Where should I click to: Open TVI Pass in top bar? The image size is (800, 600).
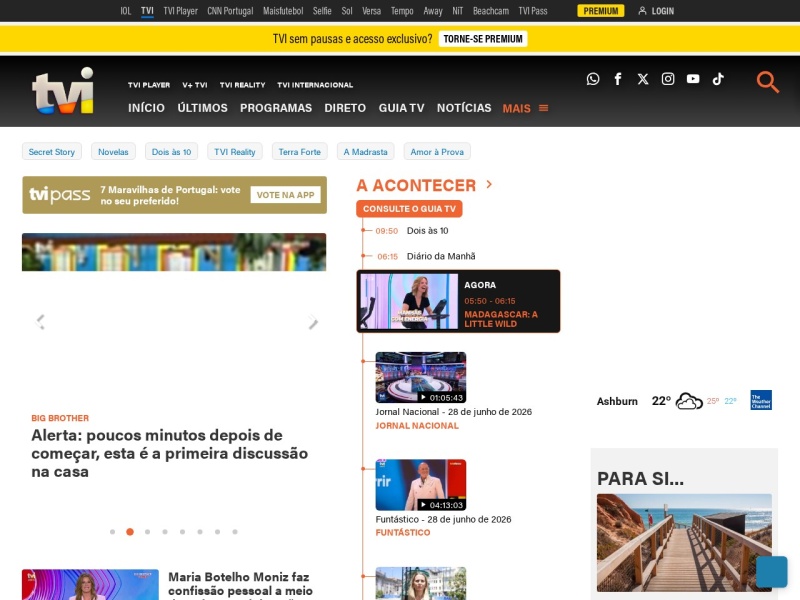click(533, 11)
